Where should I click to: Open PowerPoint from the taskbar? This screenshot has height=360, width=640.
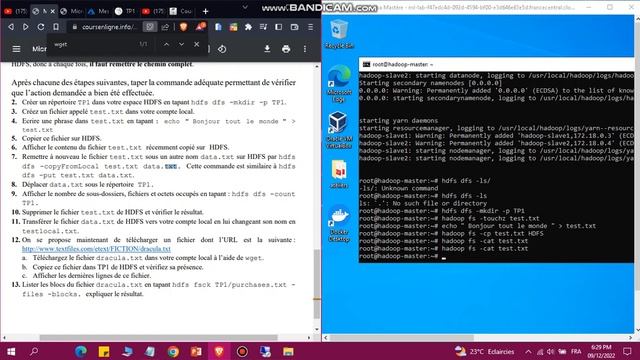pyautogui.click(x=196, y=351)
